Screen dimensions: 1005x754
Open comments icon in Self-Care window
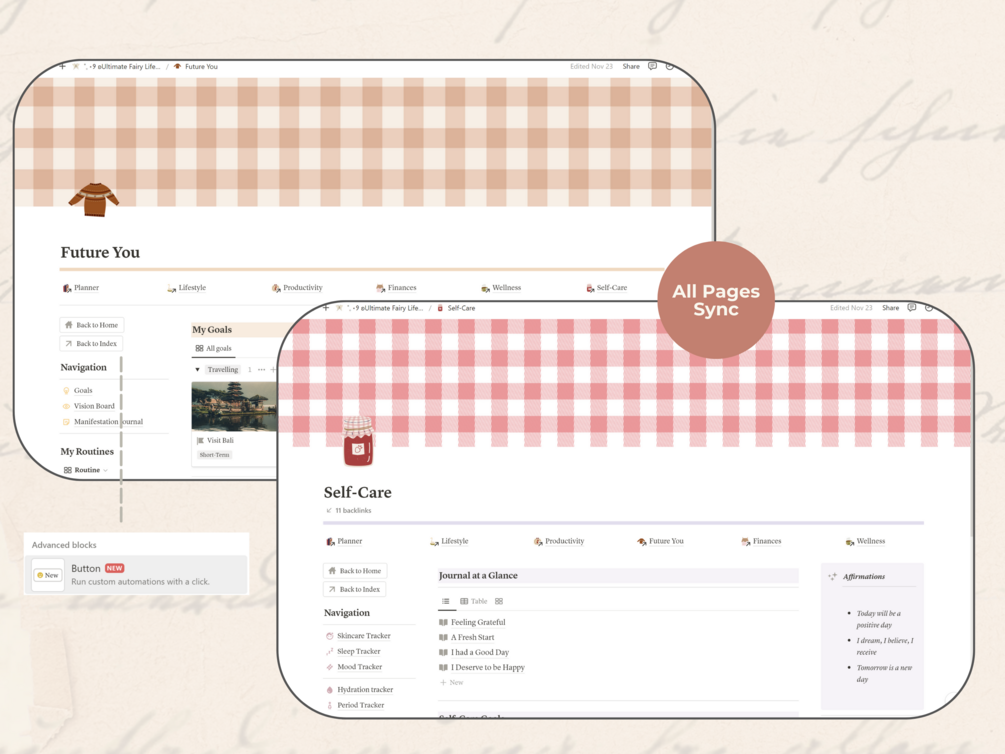click(x=912, y=308)
